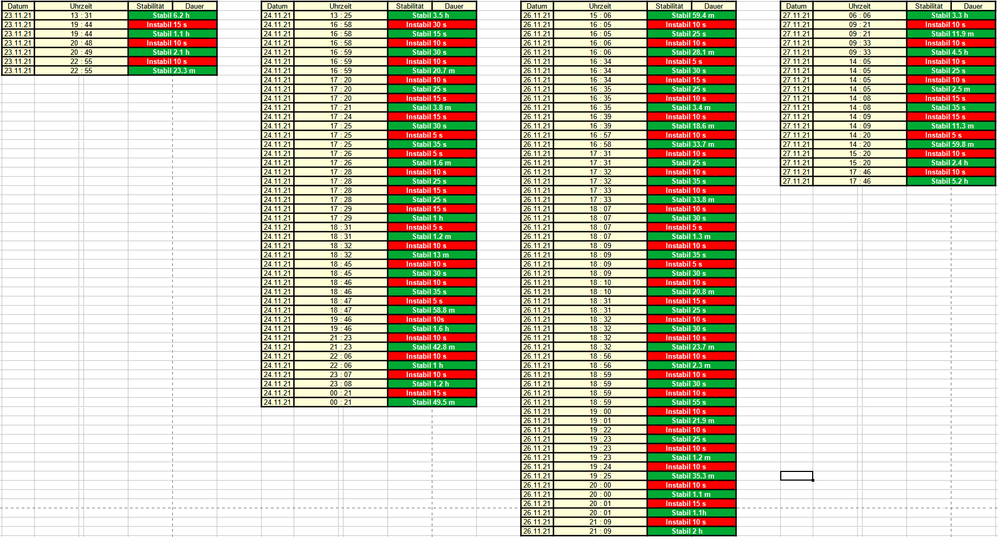
Task: Select the 'Stabil 1.6 m' cell
Action: pyautogui.click(x=432, y=163)
